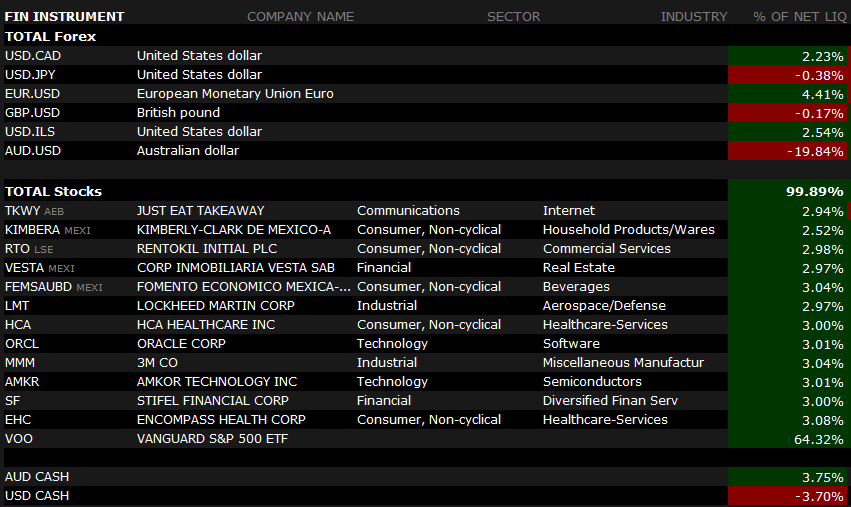
Task: Click the Commercial Services industry cell
Action: (607, 249)
